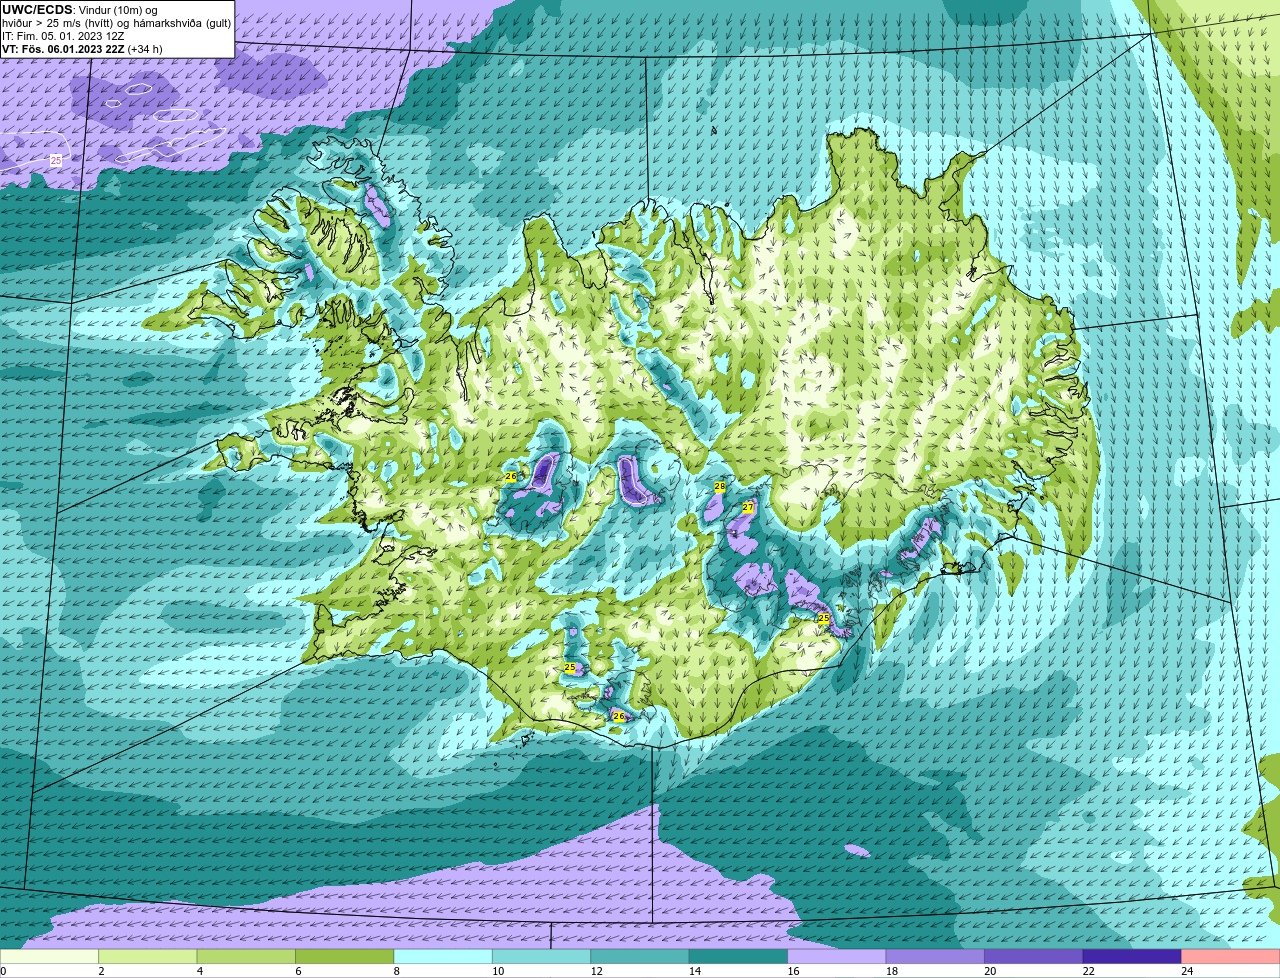
Task: Select the green 4–6 m/s colorbar segment
Action: tap(247, 956)
